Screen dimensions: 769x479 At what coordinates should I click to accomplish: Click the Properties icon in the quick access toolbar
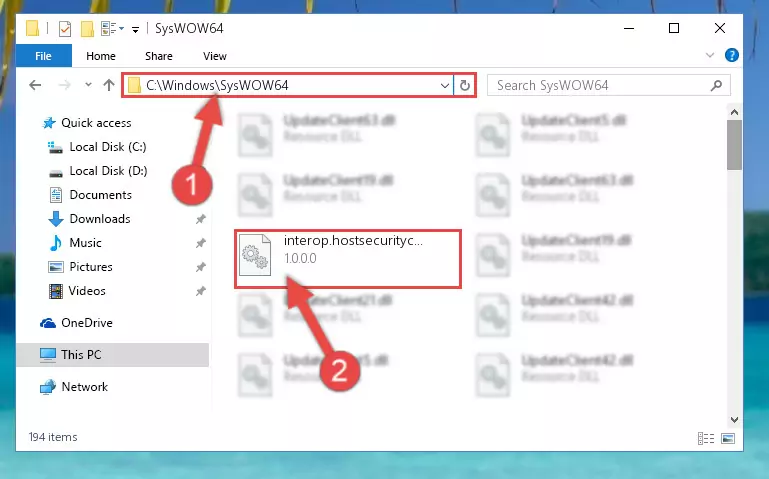coord(65,29)
